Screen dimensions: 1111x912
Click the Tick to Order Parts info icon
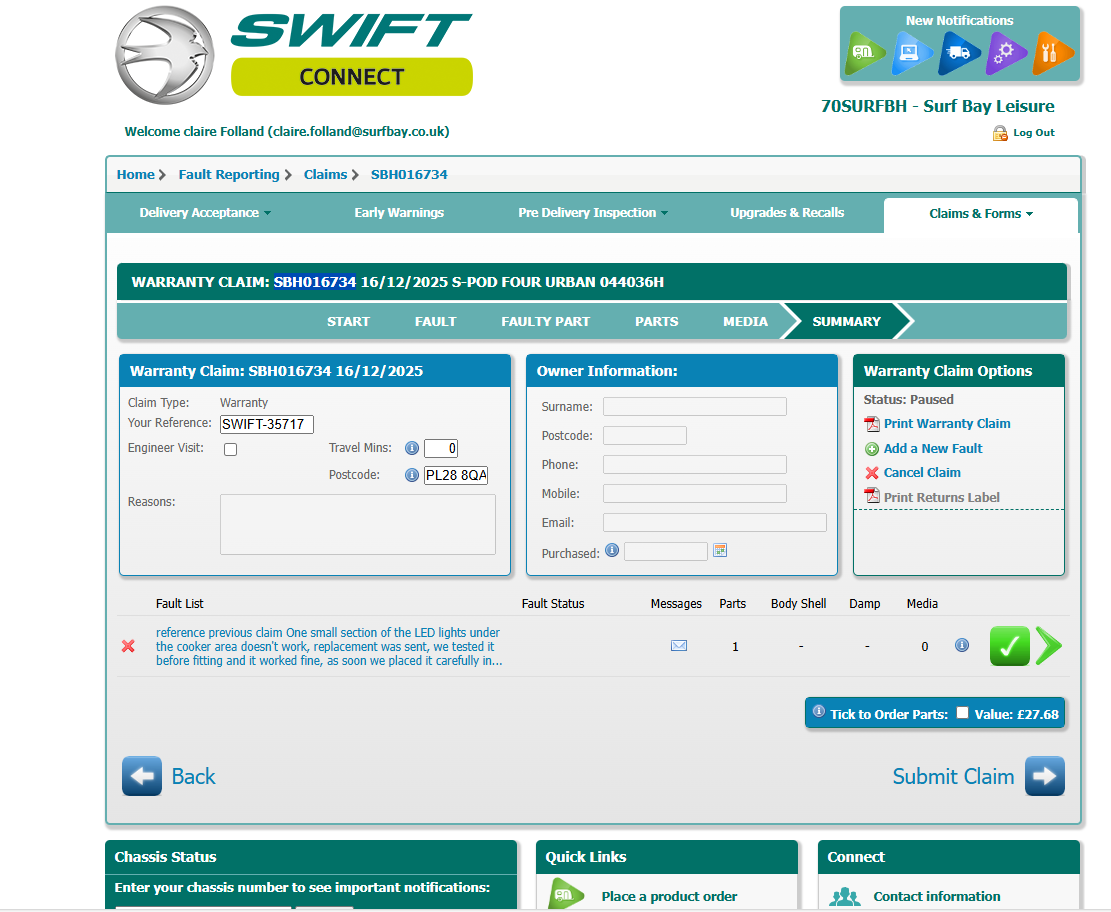coord(818,711)
